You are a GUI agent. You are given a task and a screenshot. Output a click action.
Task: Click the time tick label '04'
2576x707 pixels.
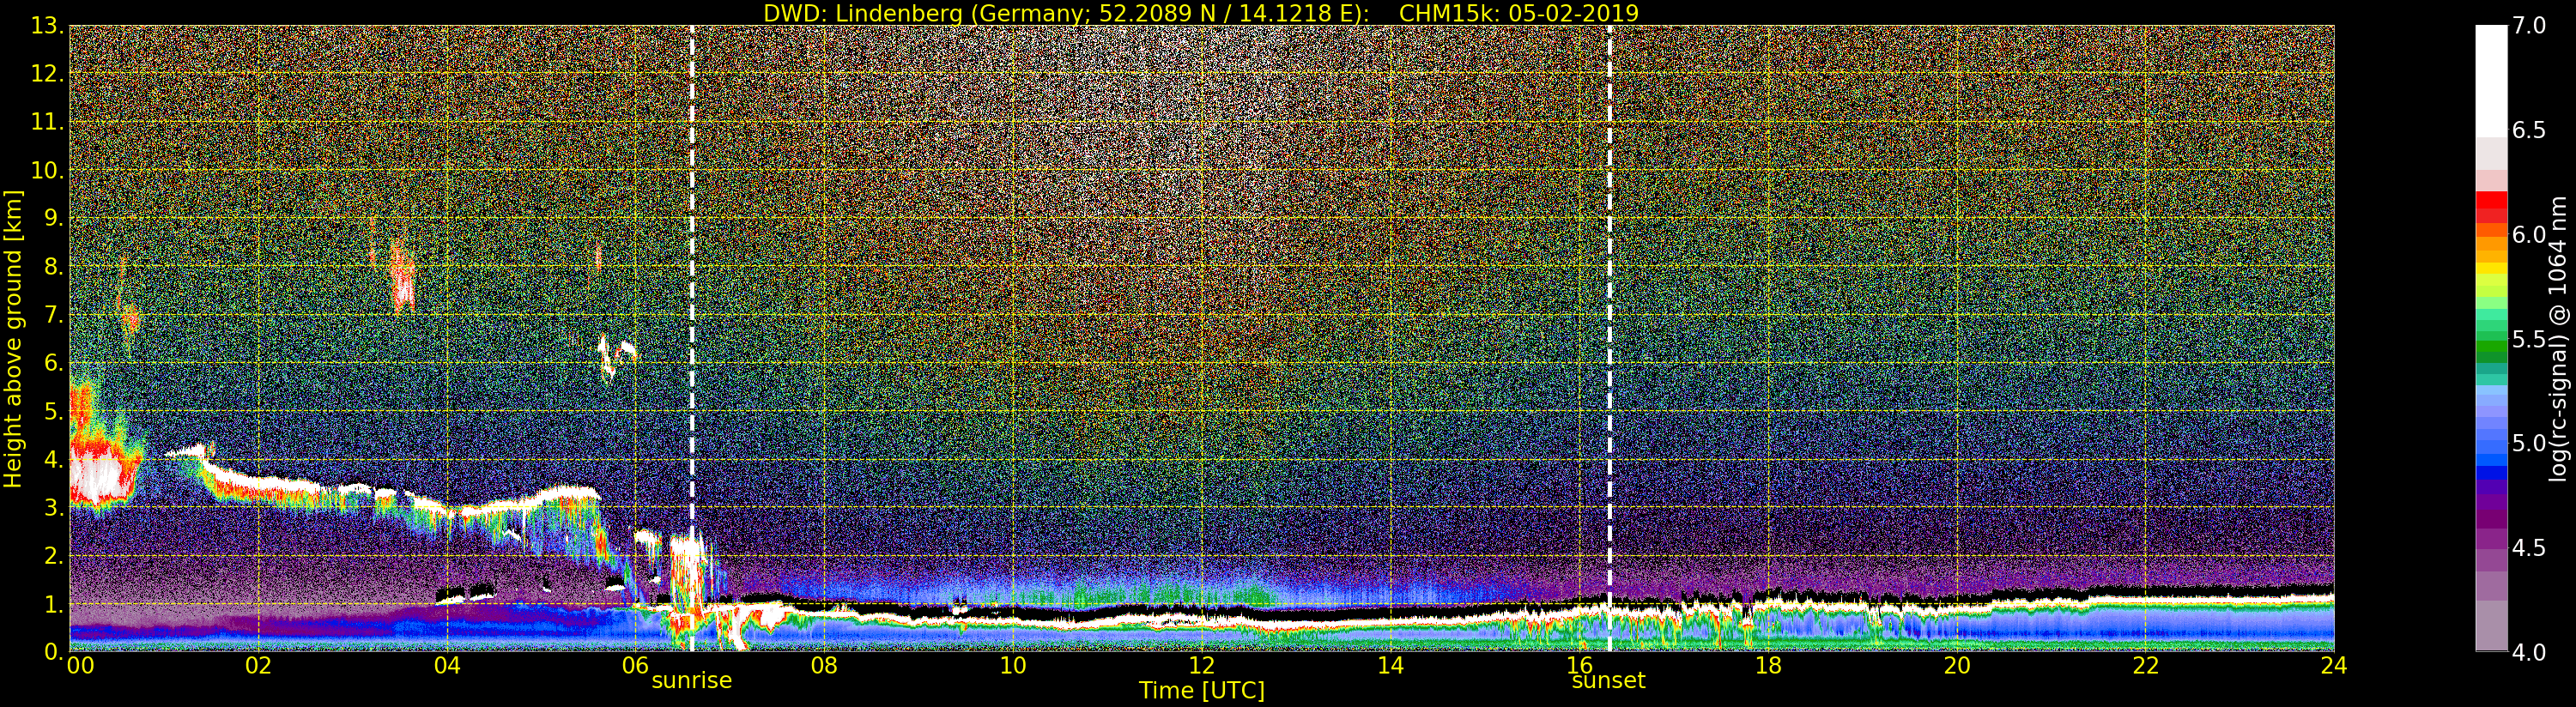click(x=447, y=666)
